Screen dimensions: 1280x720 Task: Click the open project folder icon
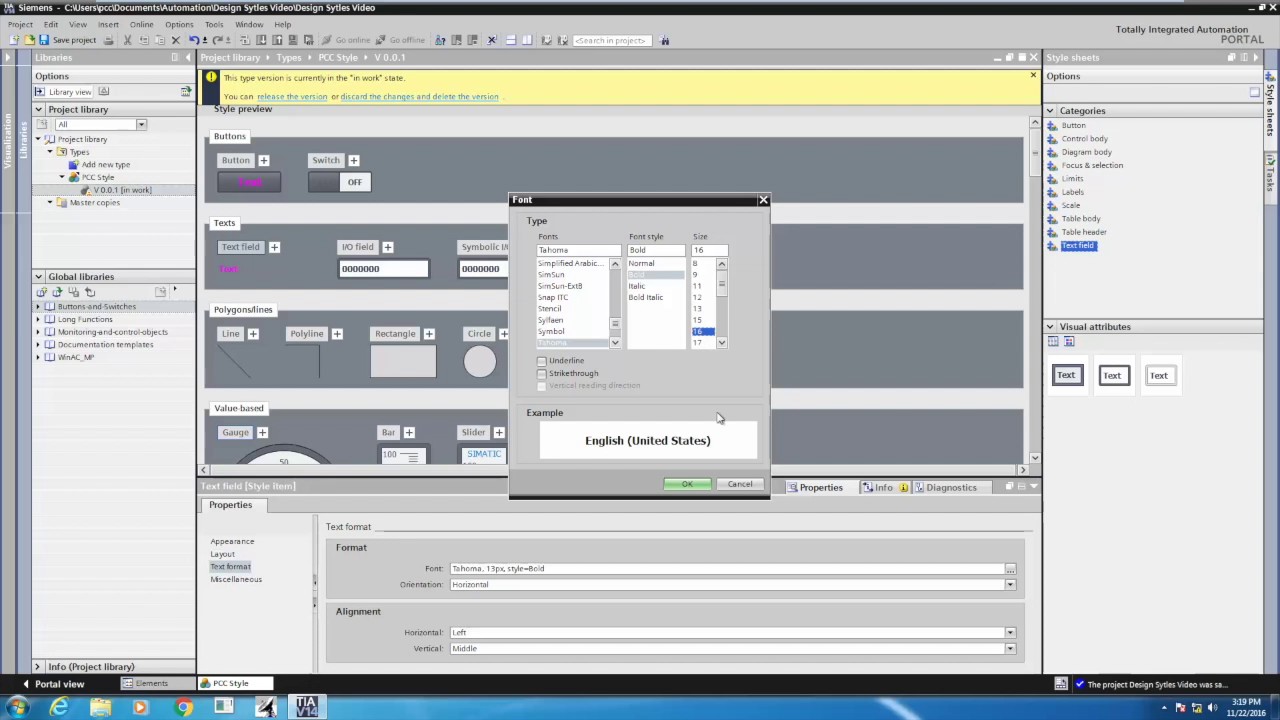tap(30, 40)
